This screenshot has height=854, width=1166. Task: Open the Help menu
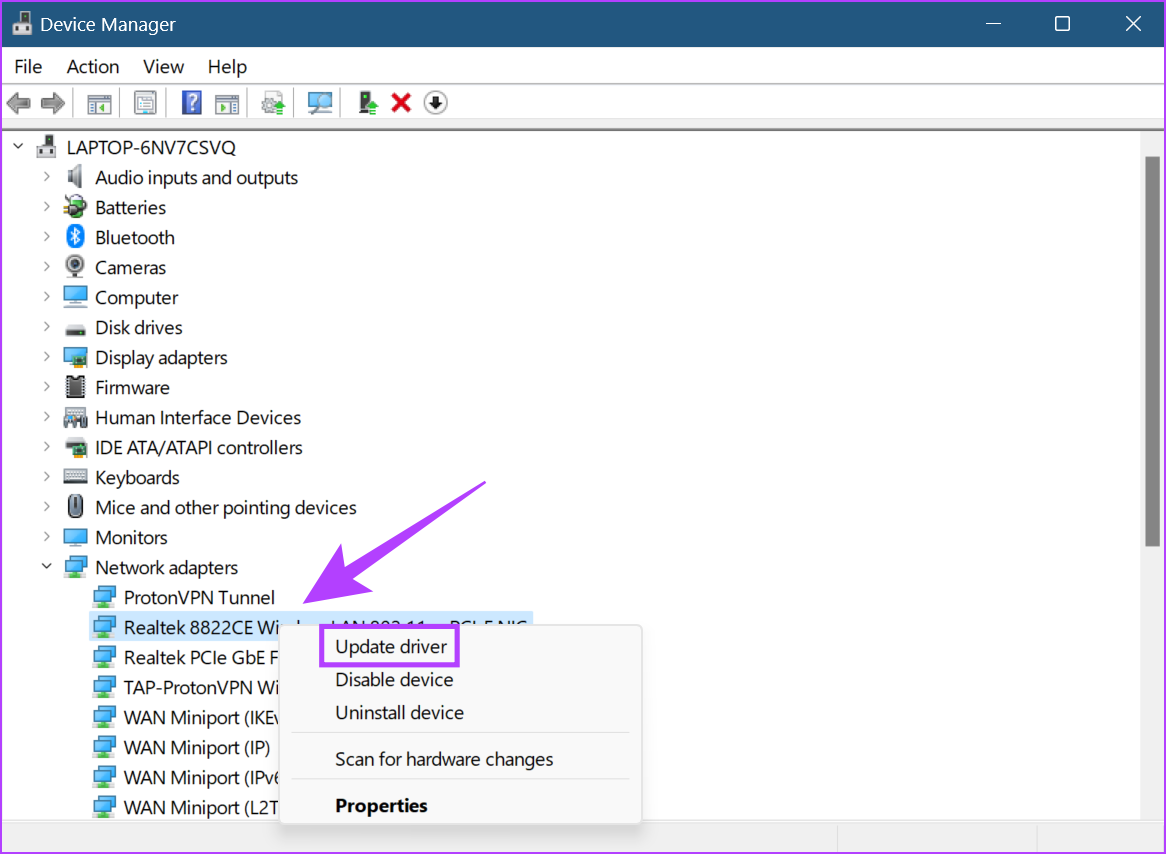(x=227, y=66)
